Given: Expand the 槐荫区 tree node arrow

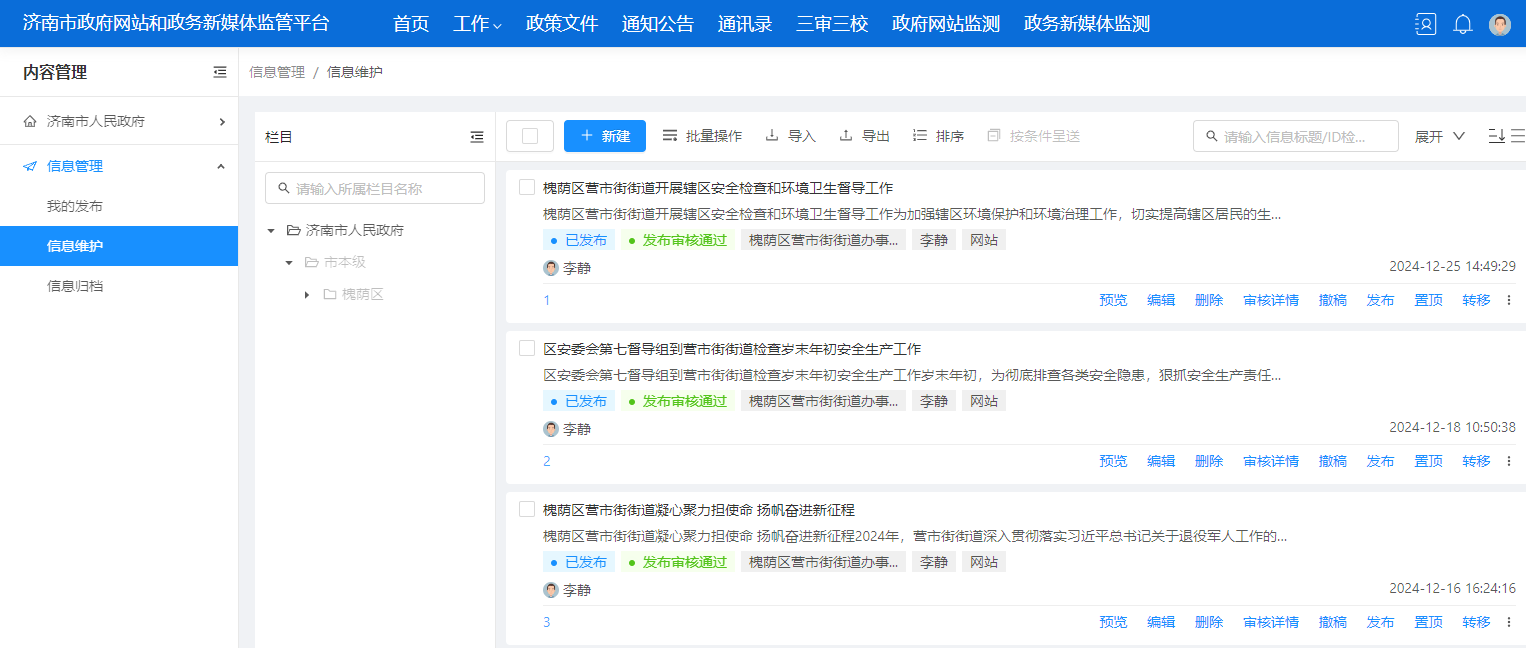Looking at the screenshot, I should pyautogui.click(x=307, y=294).
